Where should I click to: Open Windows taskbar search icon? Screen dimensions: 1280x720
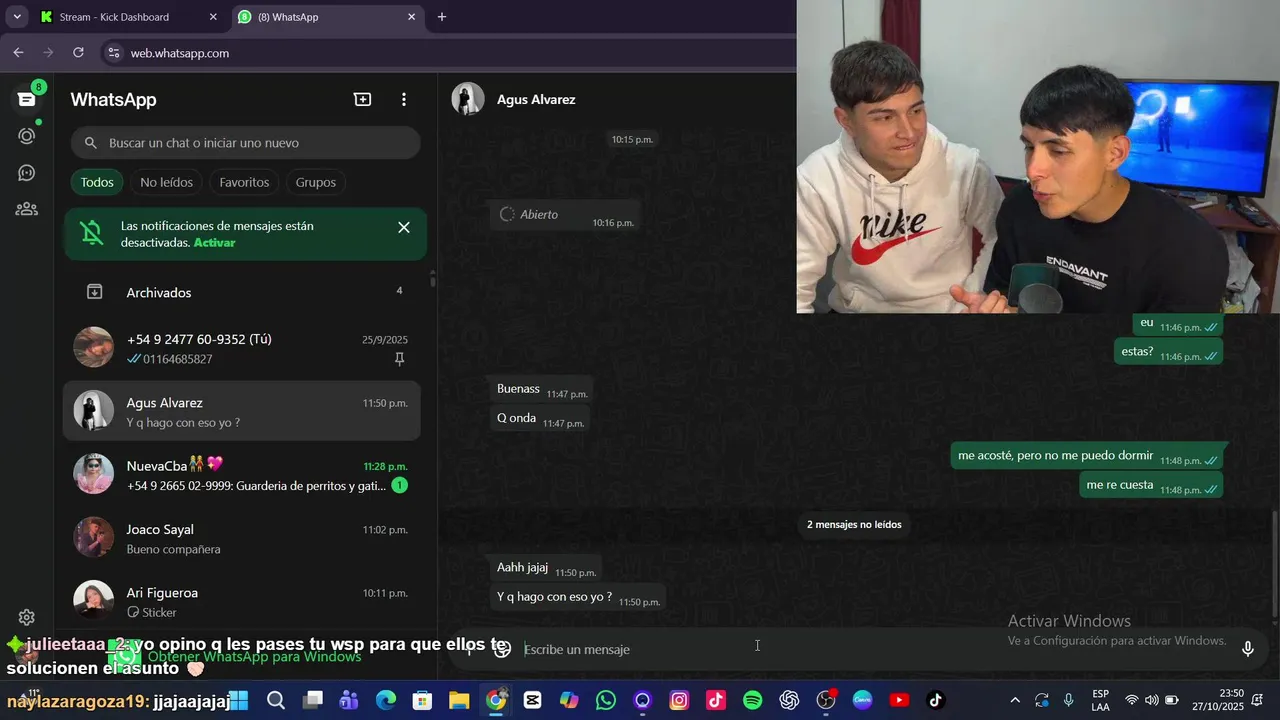[x=276, y=700]
